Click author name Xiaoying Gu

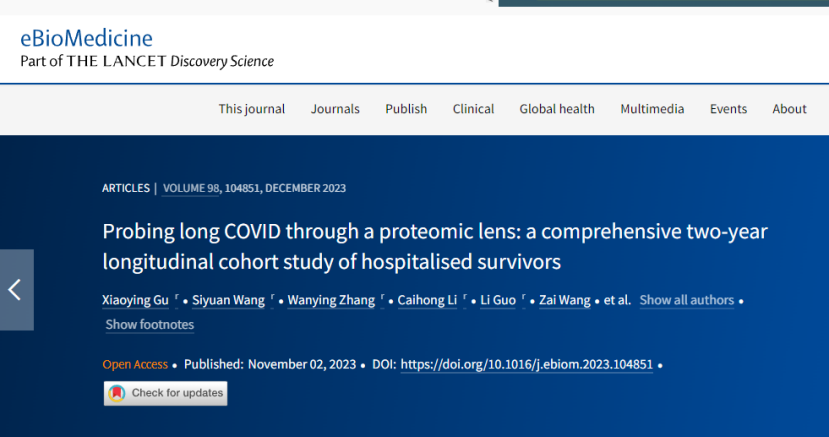(x=137, y=300)
